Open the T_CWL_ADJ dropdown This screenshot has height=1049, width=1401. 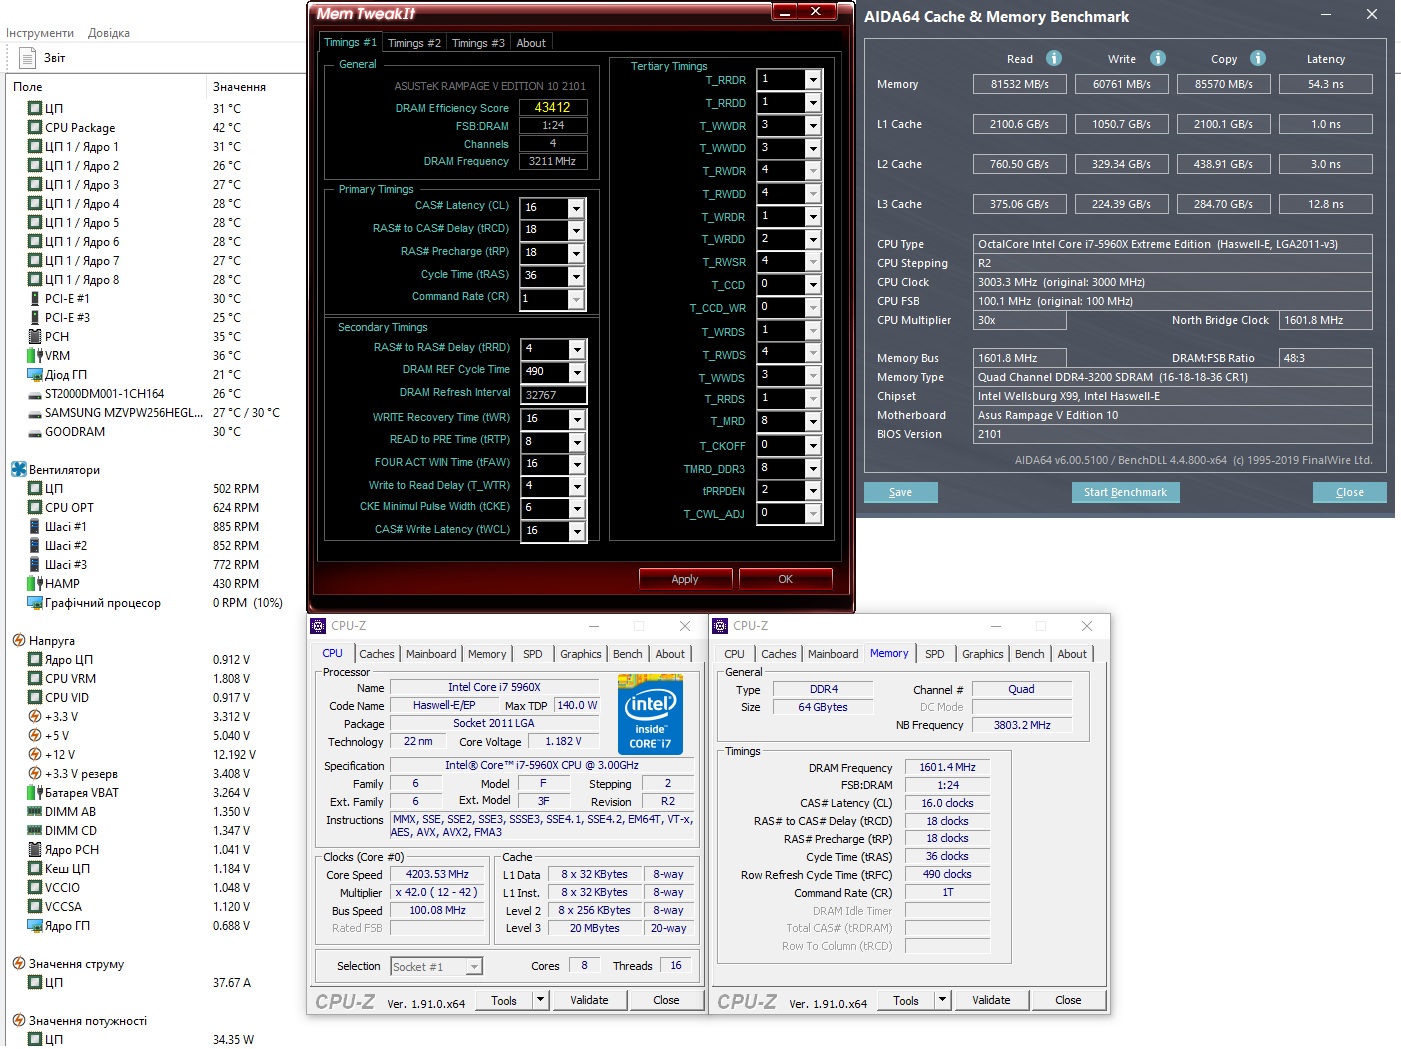813,514
